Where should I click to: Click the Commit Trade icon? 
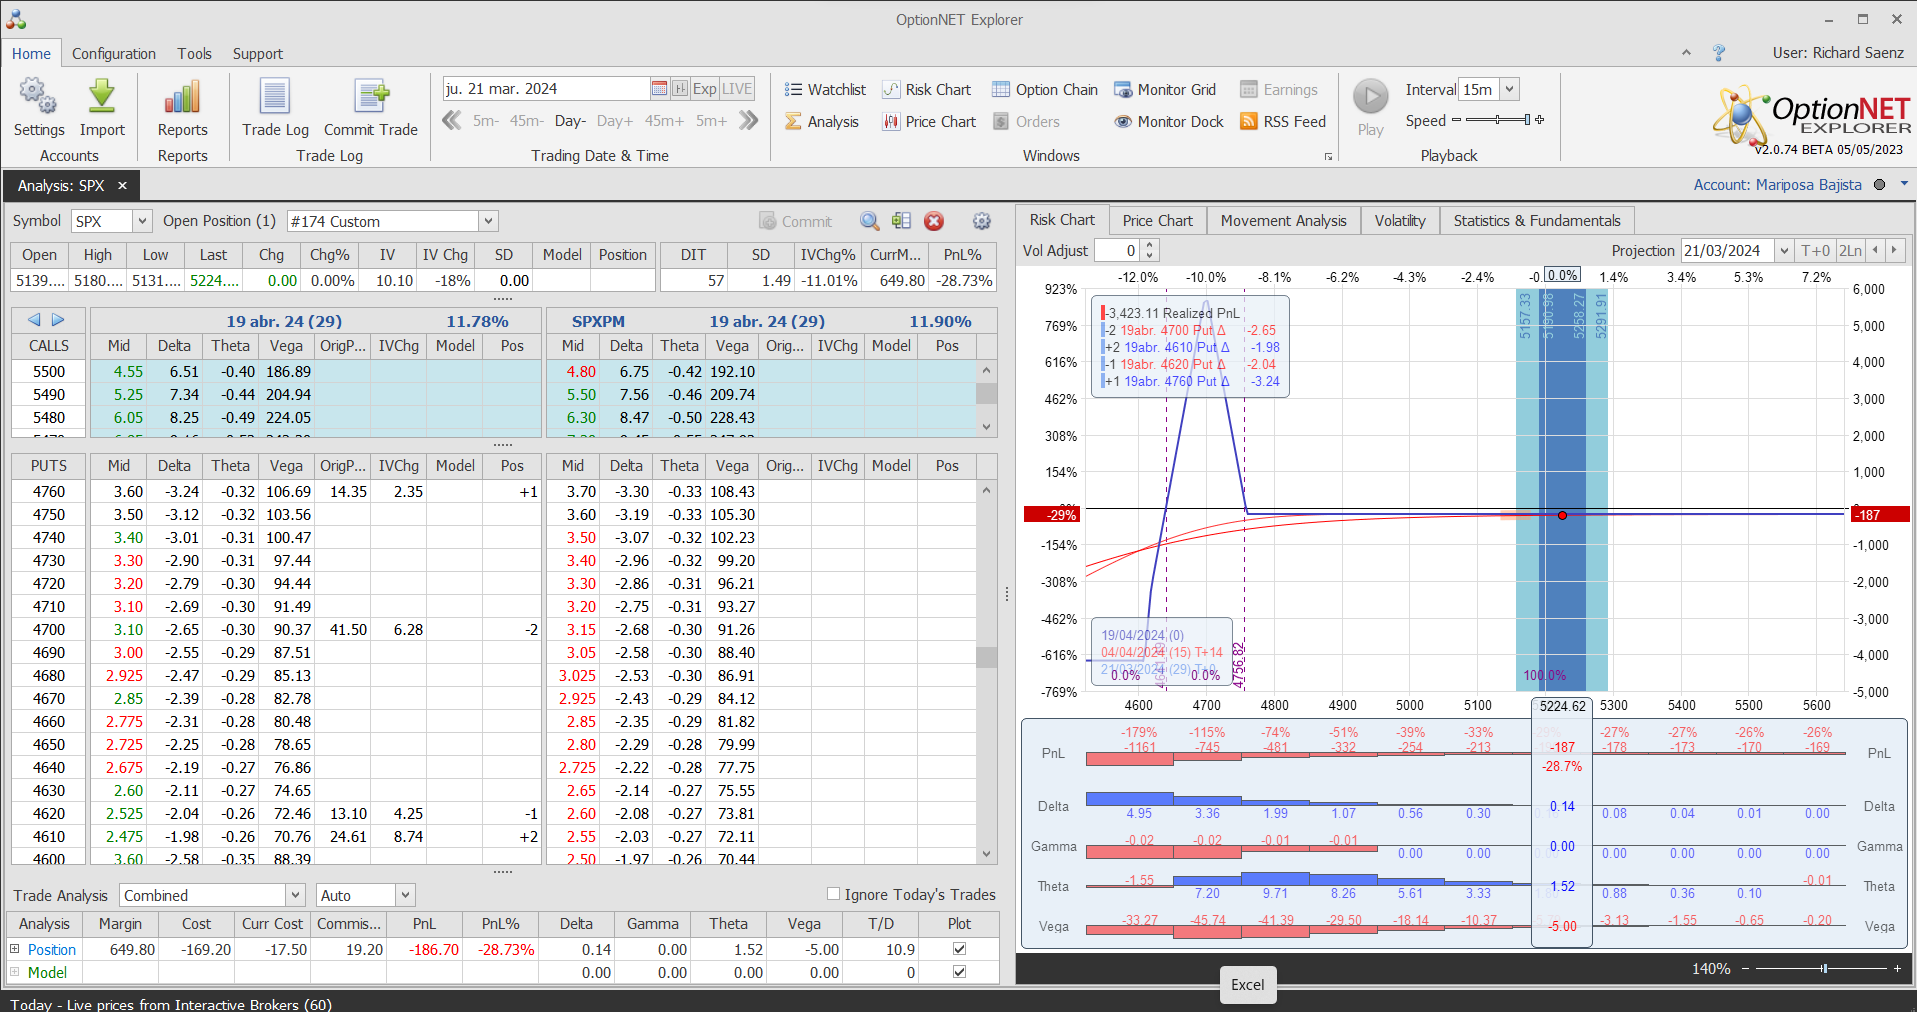pyautogui.click(x=371, y=98)
